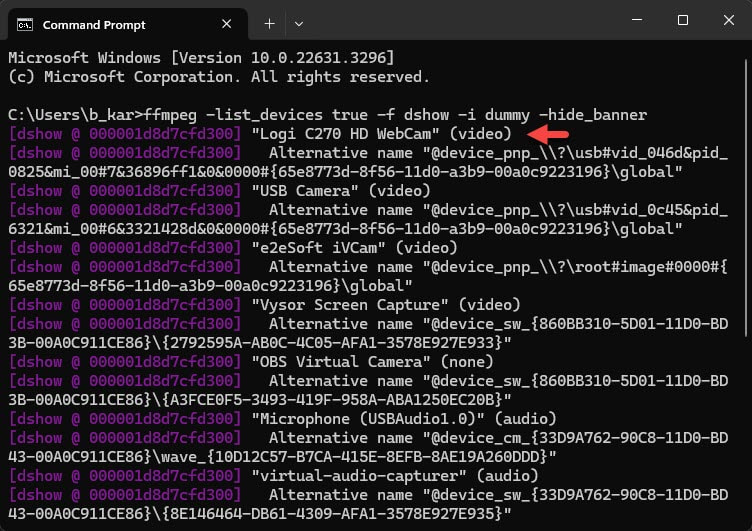Viewport: 752px width, 531px height.
Task: Click the Windows version line text
Action: [201, 58]
